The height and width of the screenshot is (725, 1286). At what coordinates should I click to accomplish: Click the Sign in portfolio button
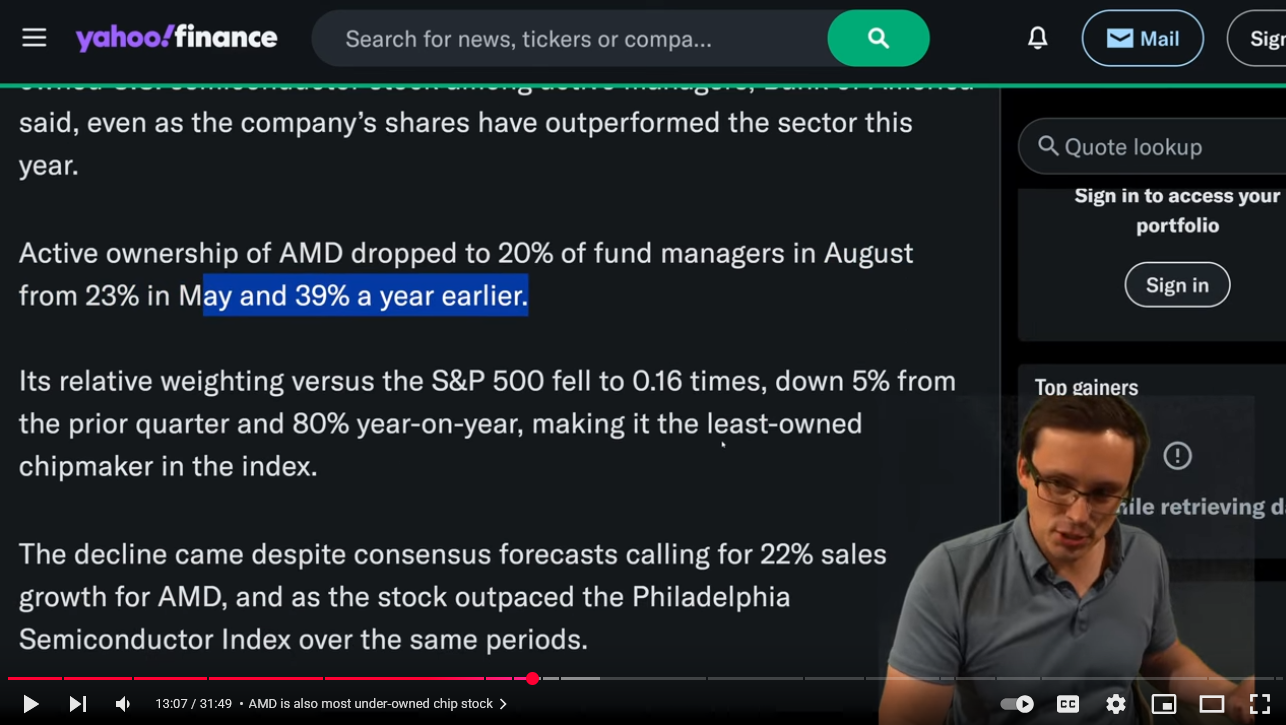click(x=1177, y=285)
